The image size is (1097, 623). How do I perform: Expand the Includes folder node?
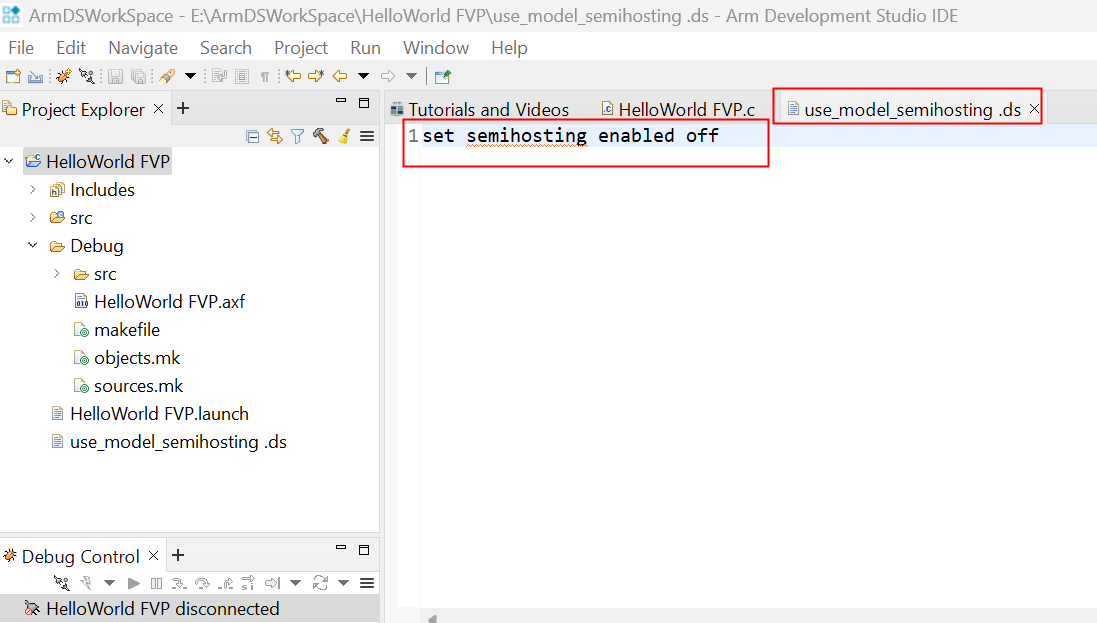point(33,190)
